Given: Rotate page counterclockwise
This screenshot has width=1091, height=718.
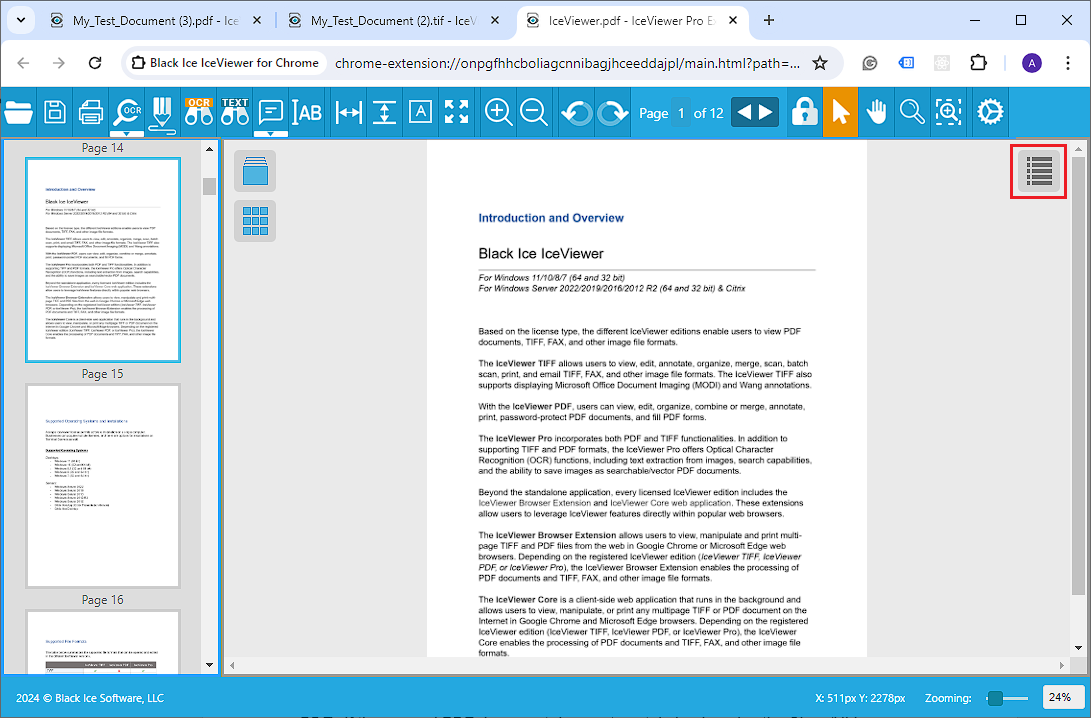Looking at the screenshot, I should 576,113.
